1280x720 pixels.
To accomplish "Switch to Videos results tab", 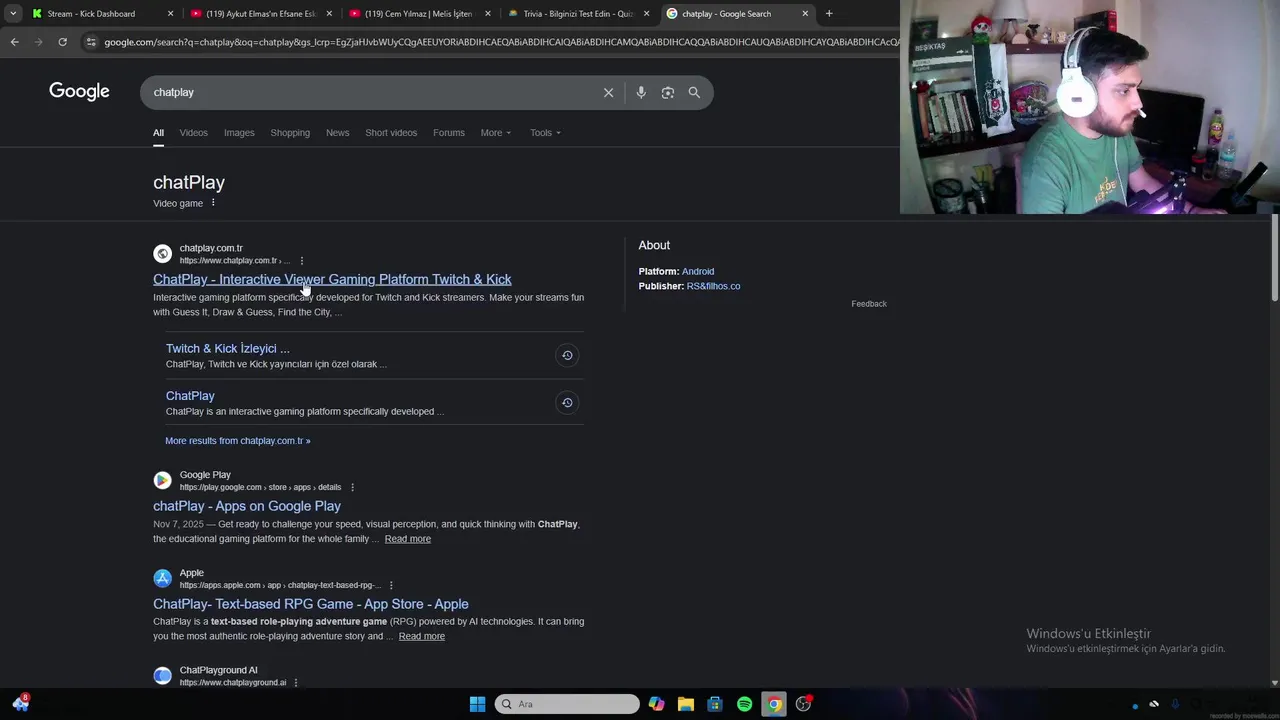I will click(x=193, y=133).
